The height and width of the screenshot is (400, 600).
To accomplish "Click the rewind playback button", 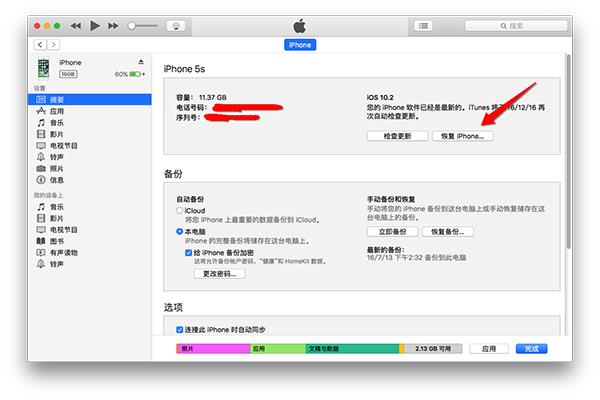I will pos(76,26).
